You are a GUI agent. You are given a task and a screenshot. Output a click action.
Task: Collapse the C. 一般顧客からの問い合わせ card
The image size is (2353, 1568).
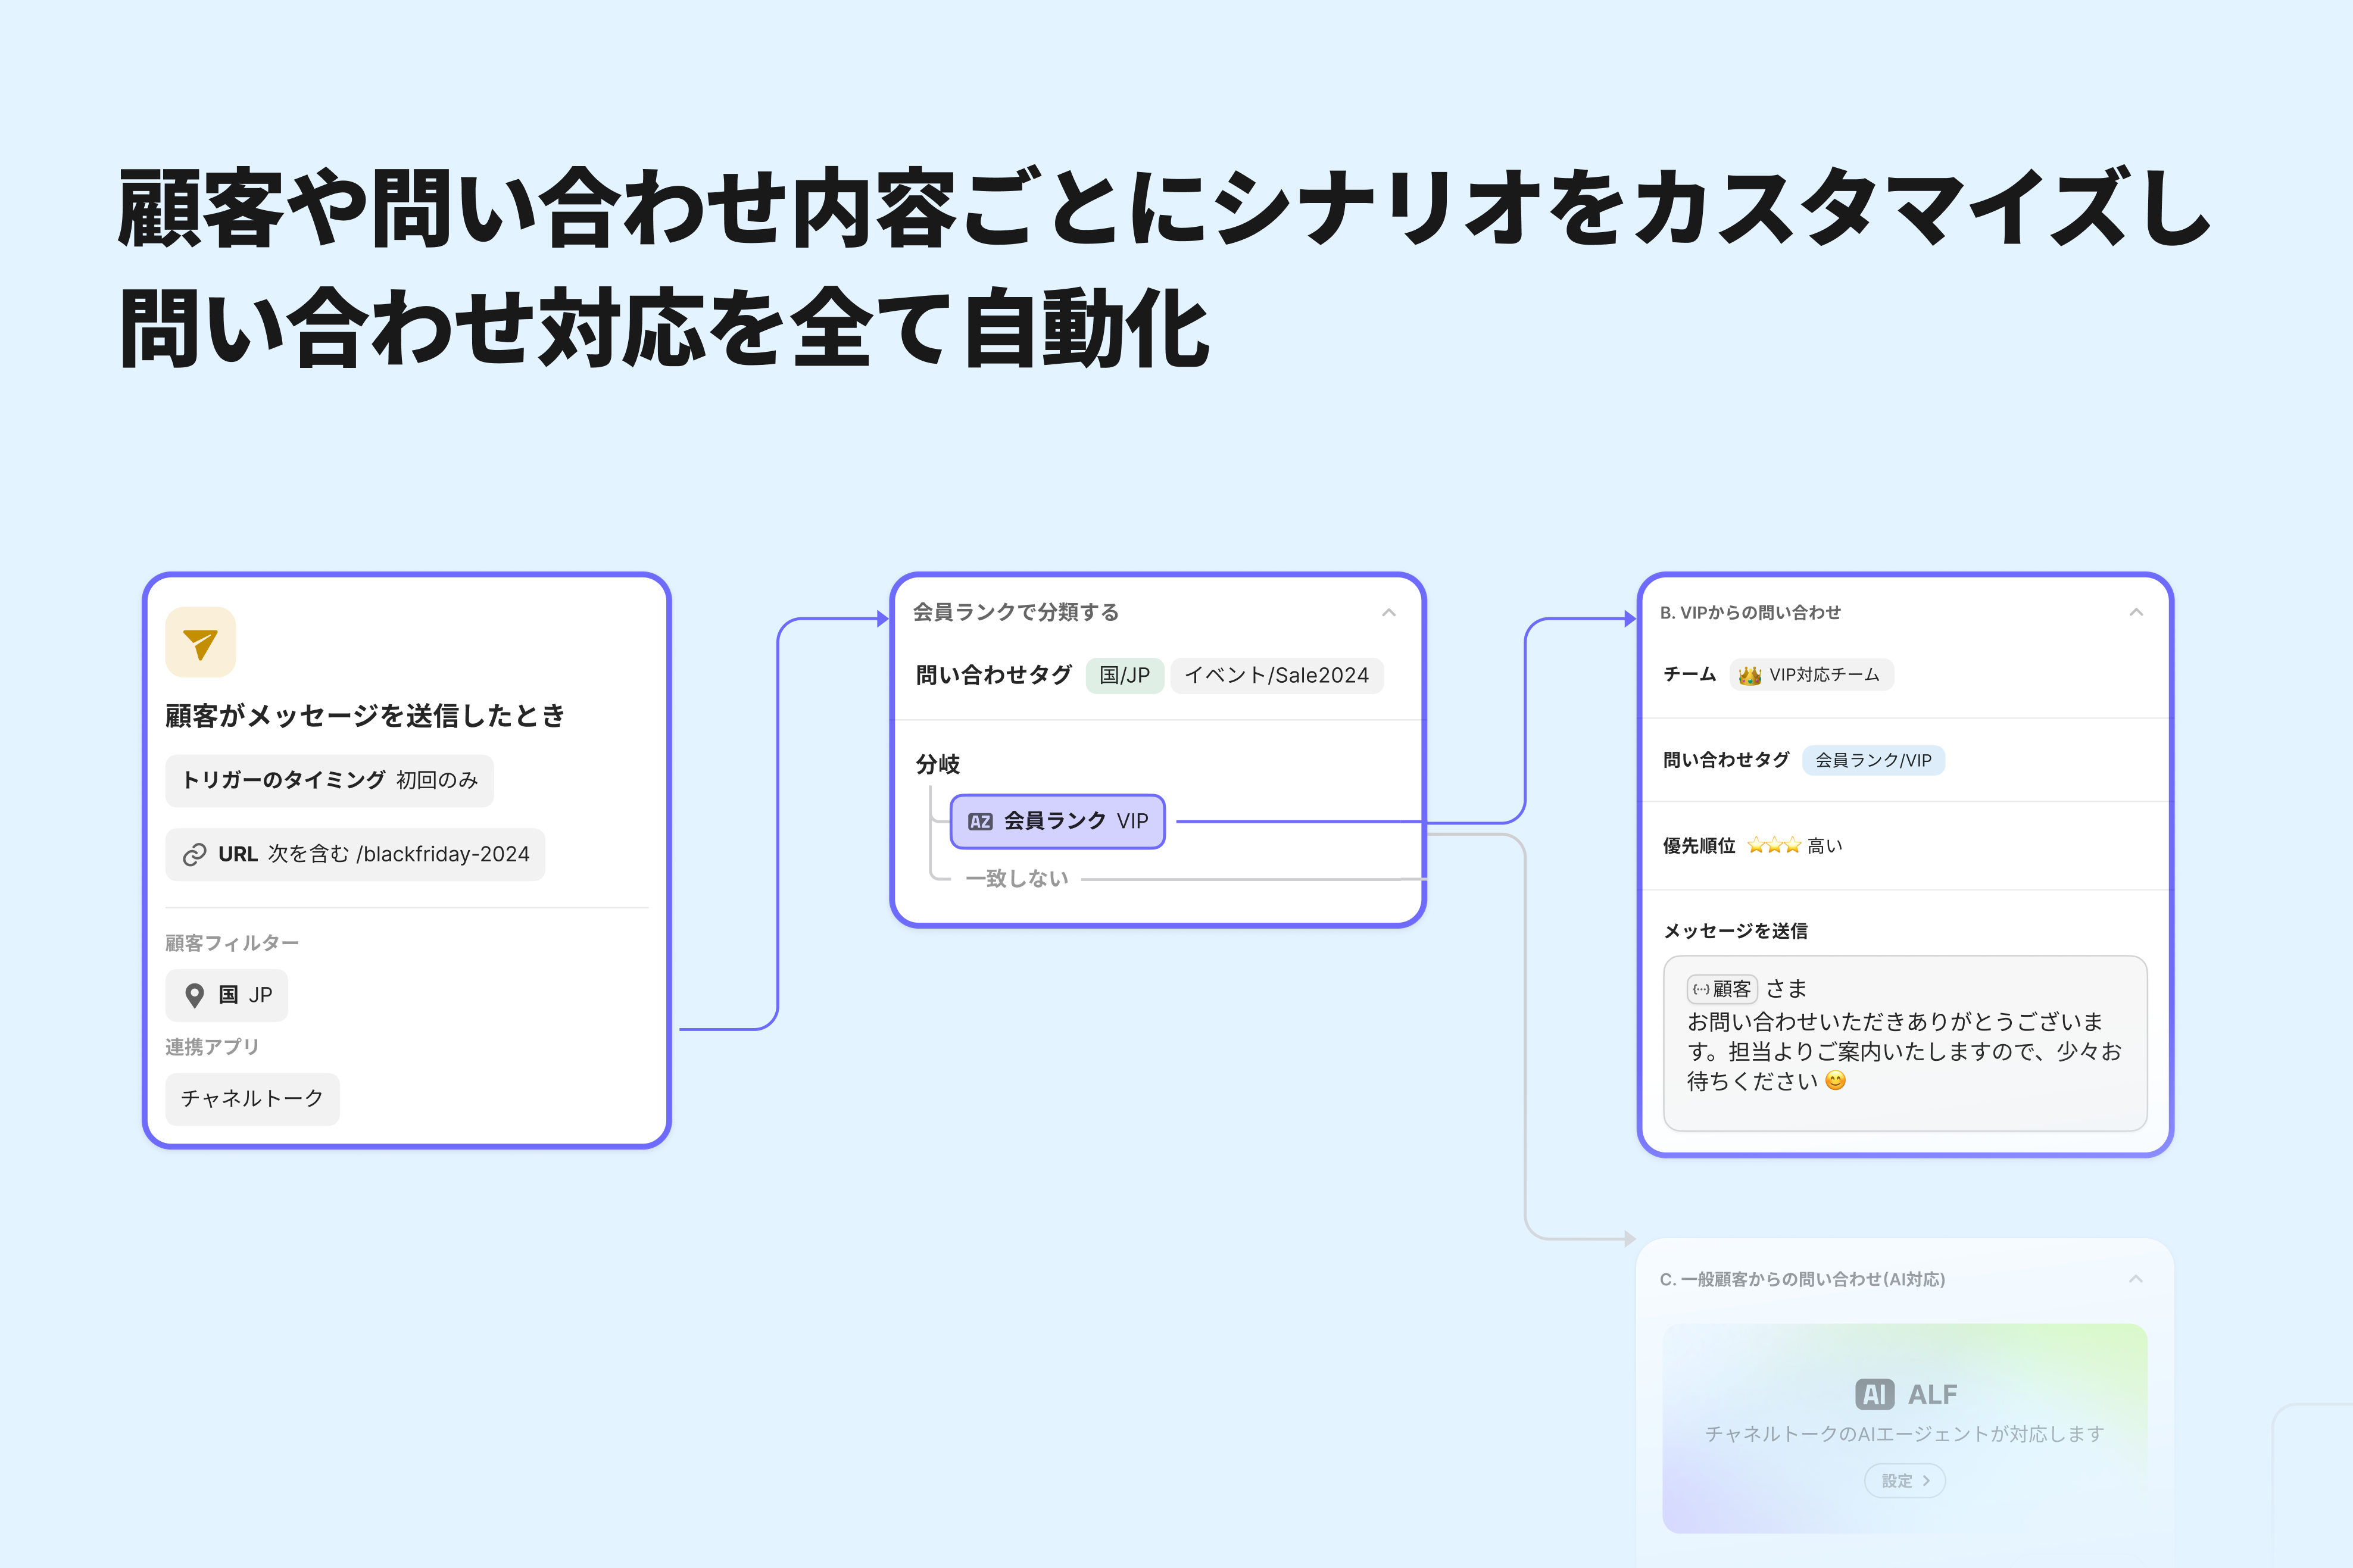(x=2135, y=1279)
